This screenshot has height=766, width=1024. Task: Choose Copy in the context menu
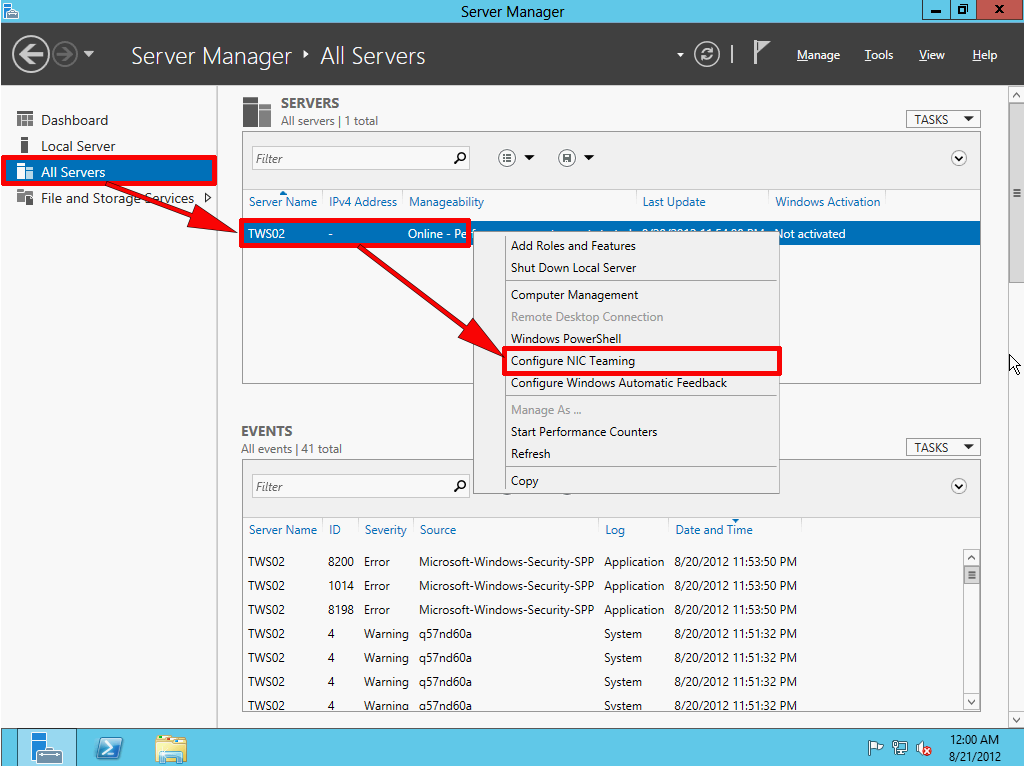point(524,481)
